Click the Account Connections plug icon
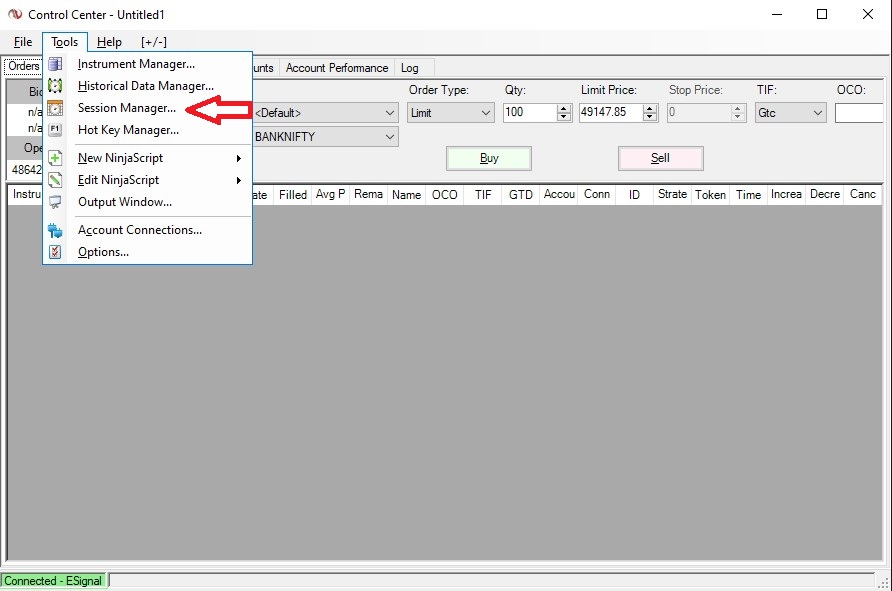The height and width of the screenshot is (591, 892). pos(55,230)
